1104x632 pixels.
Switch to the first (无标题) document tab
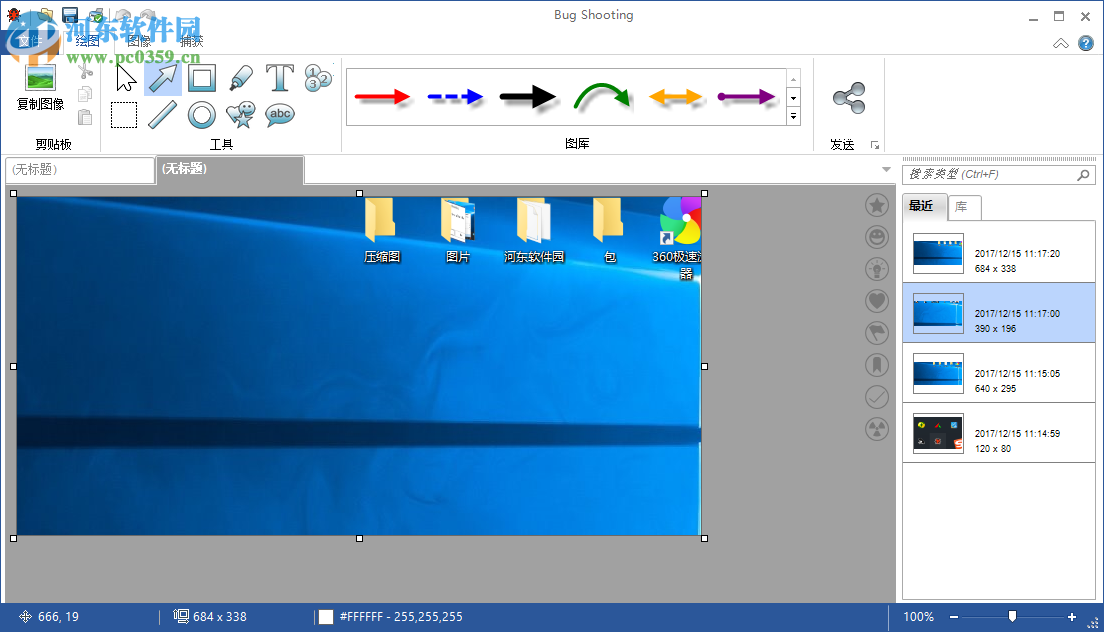(x=80, y=170)
